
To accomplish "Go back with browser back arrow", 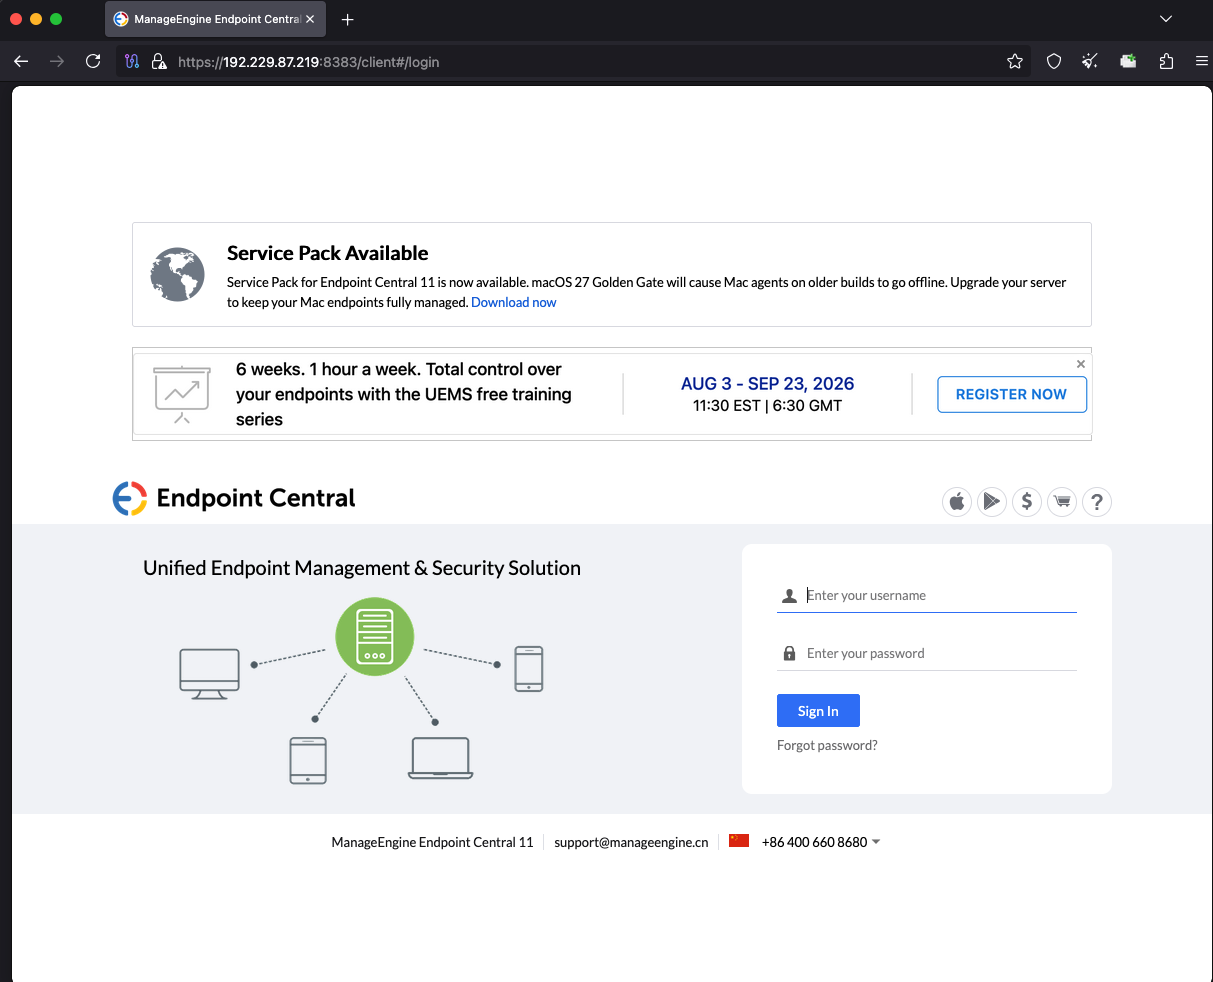I will pyautogui.click(x=21, y=61).
